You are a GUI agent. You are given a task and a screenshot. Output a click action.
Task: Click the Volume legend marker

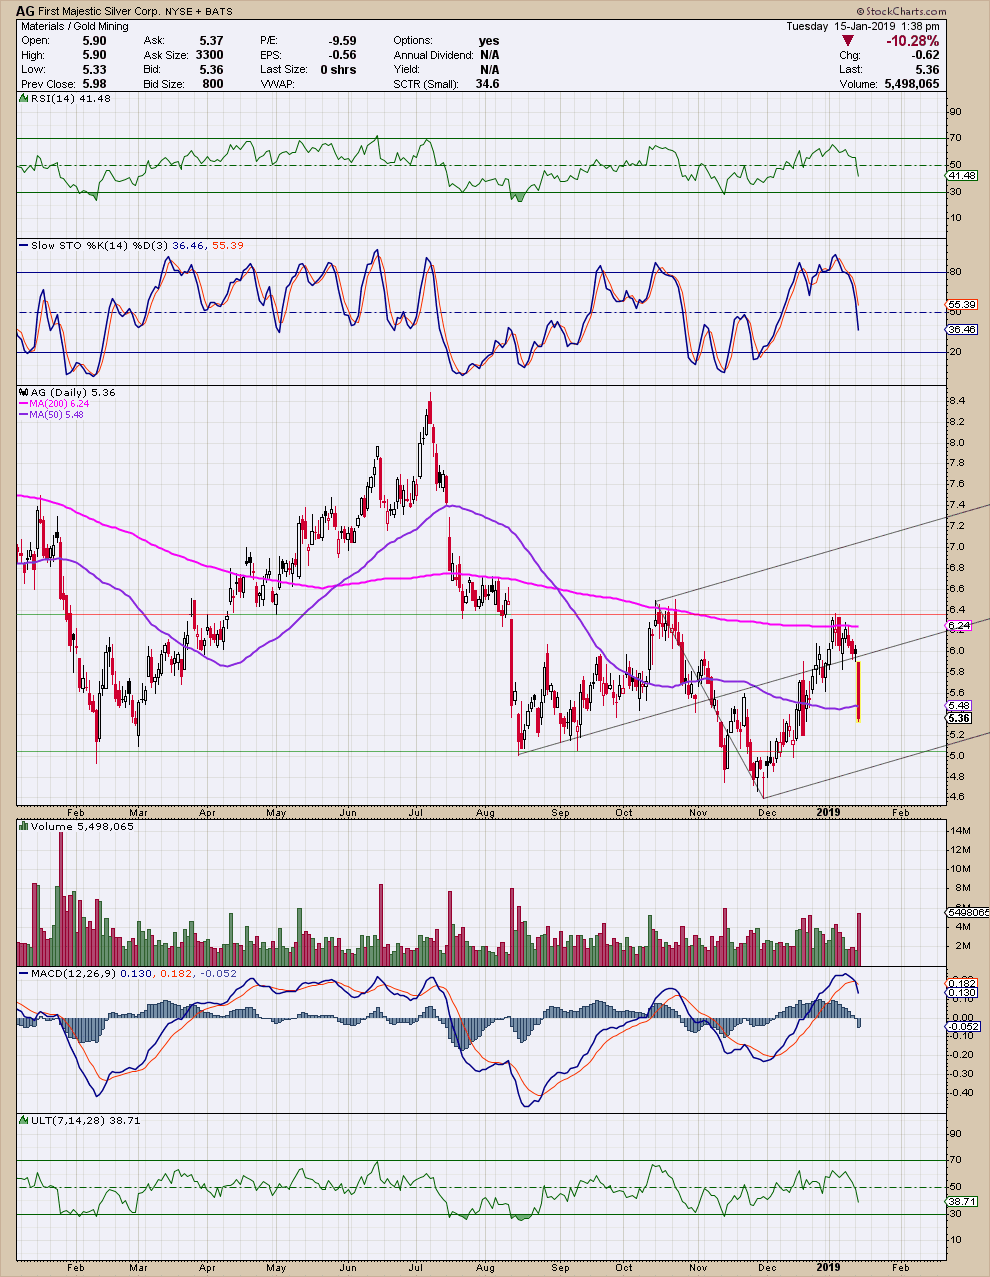(x=23, y=827)
